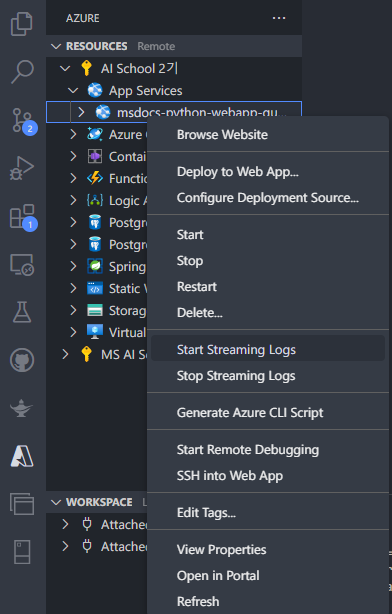Open the Azure panel more actions ellipsis
Image resolution: width=392 pixels, height=614 pixels.
click(279, 18)
